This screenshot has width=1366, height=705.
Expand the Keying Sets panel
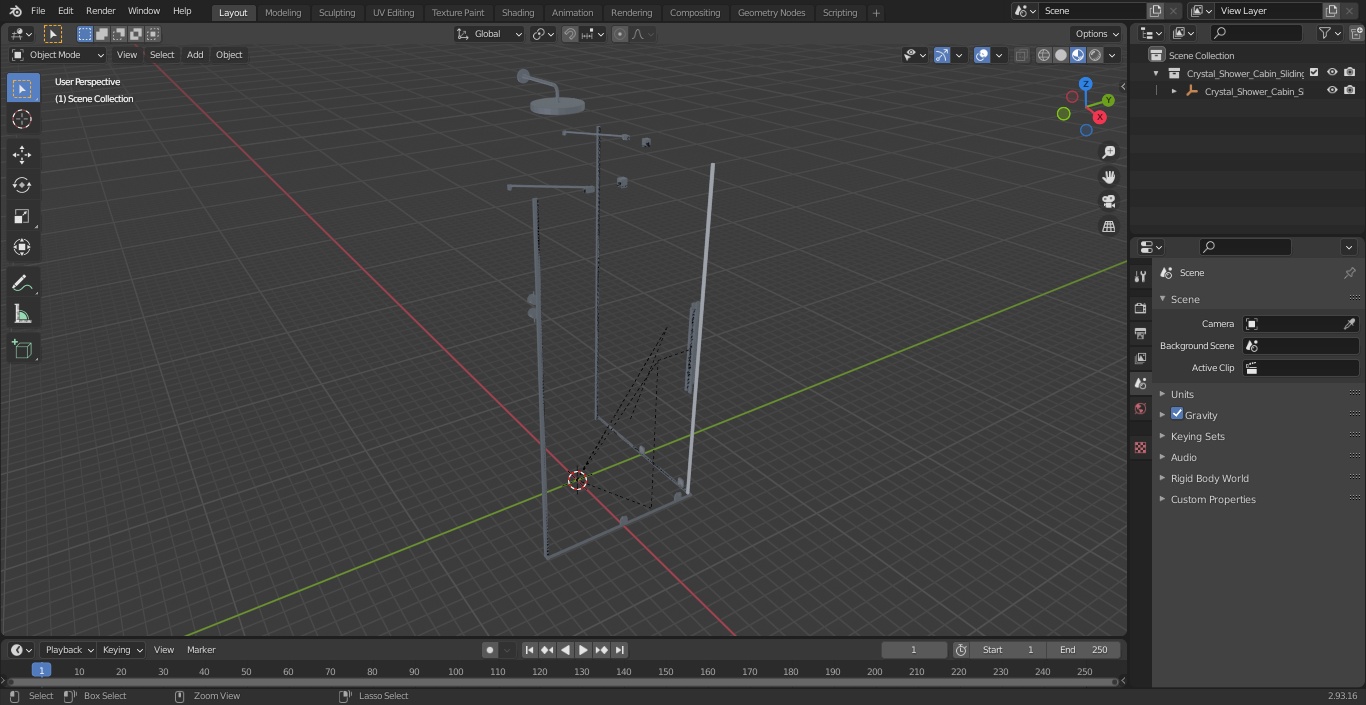point(1197,436)
